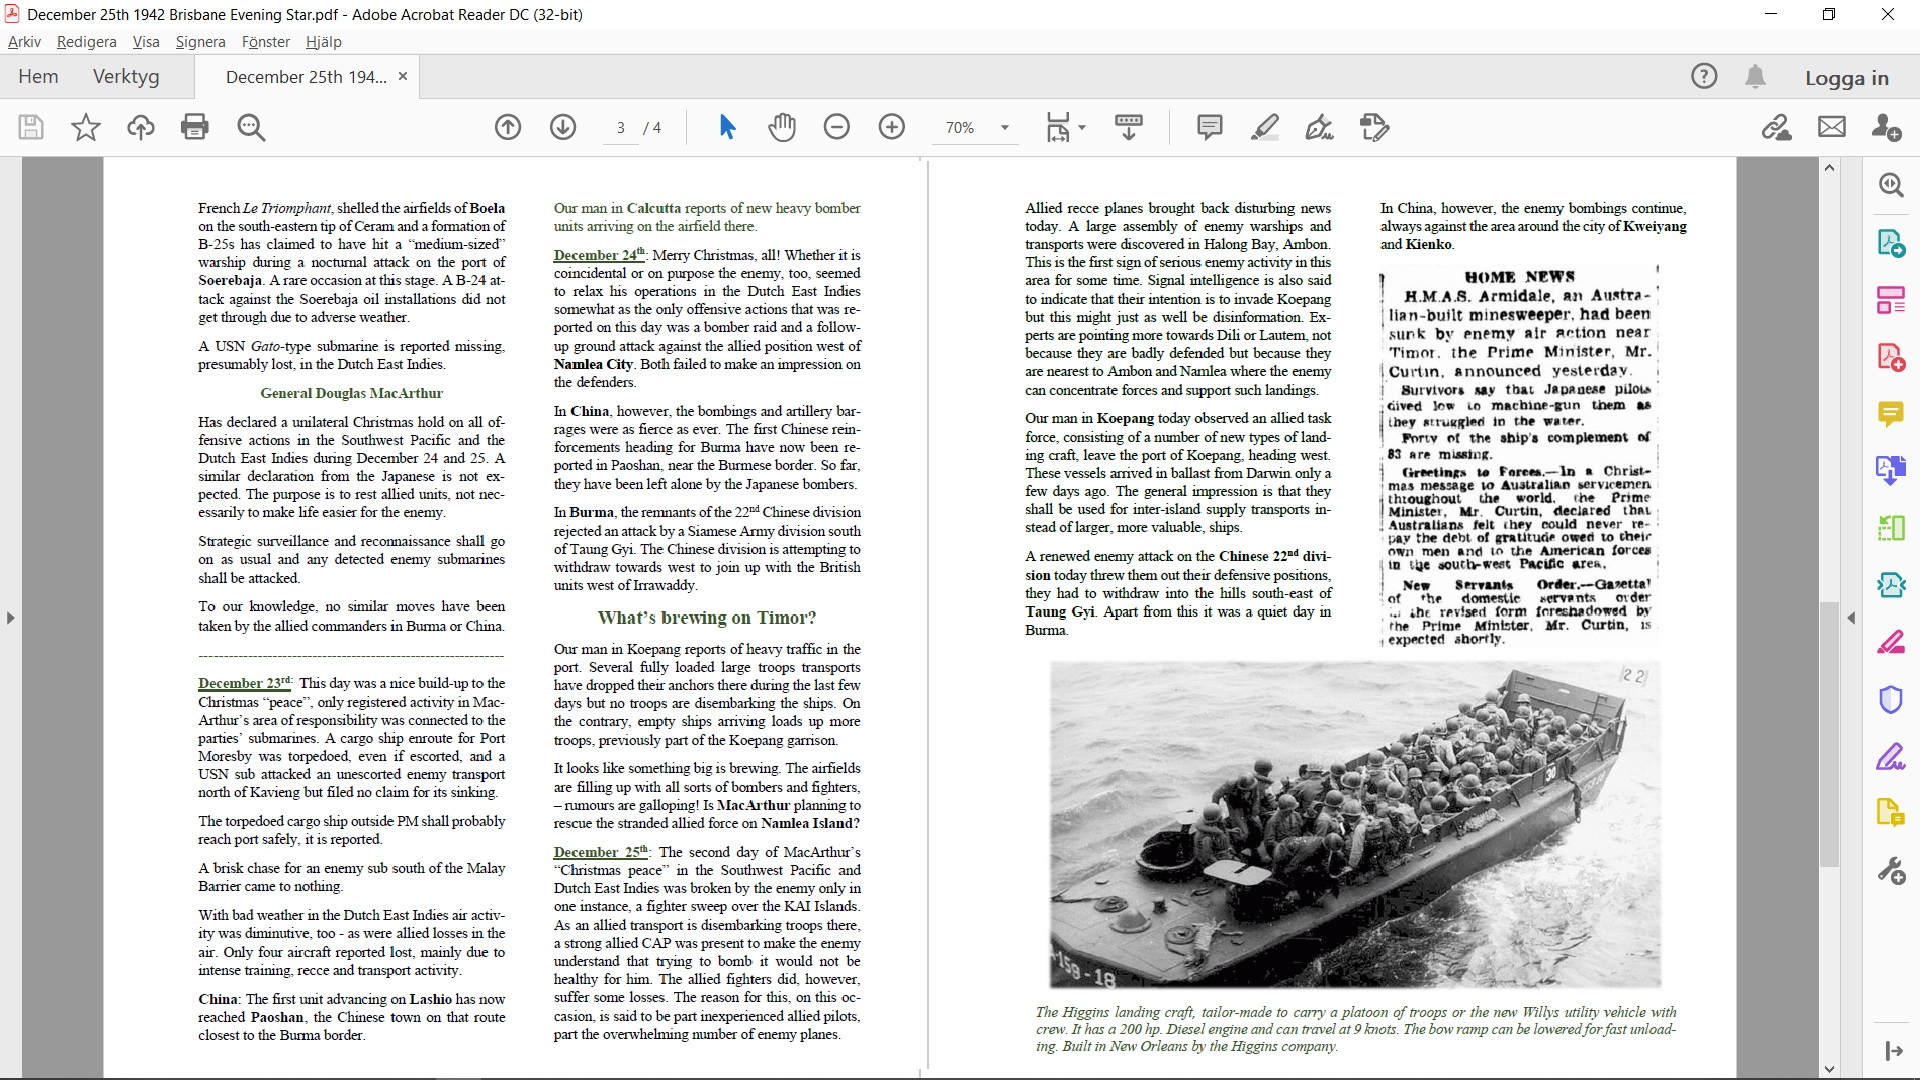The image size is (1920, 1080).
Task: Expand the left navigation pane arrow
Action: (10, 618)
